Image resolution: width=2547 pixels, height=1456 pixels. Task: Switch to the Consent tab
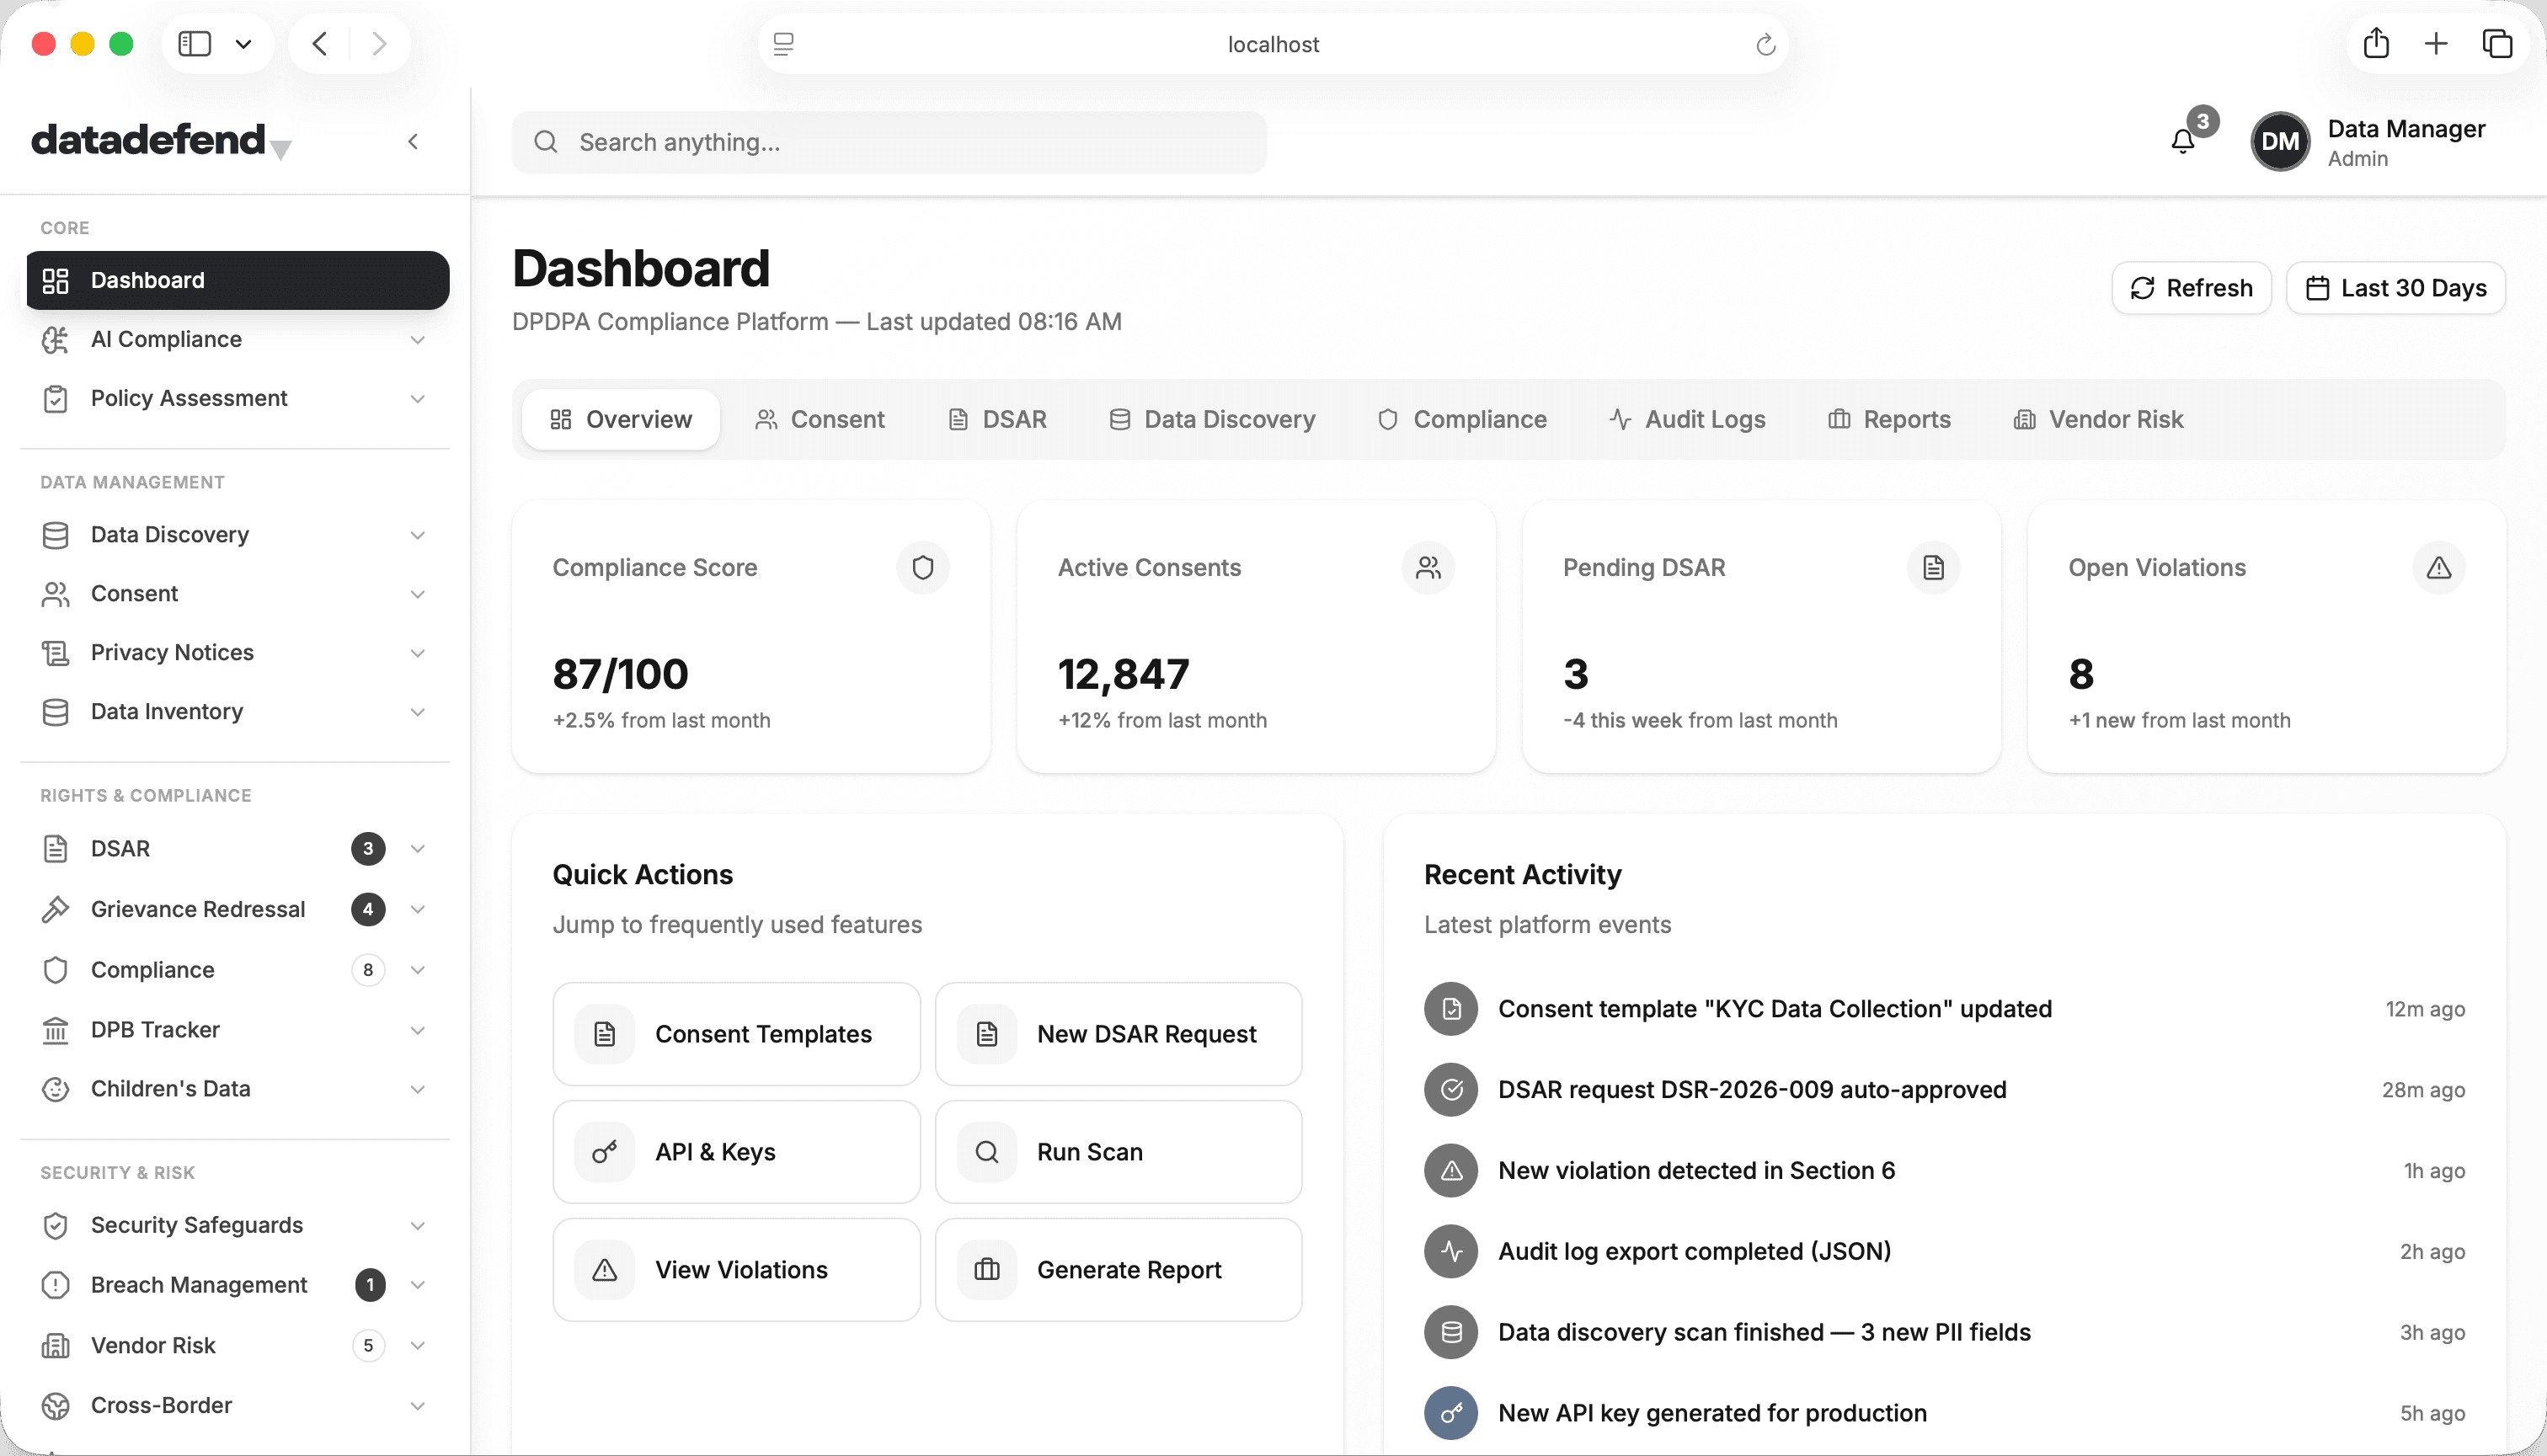820,420
